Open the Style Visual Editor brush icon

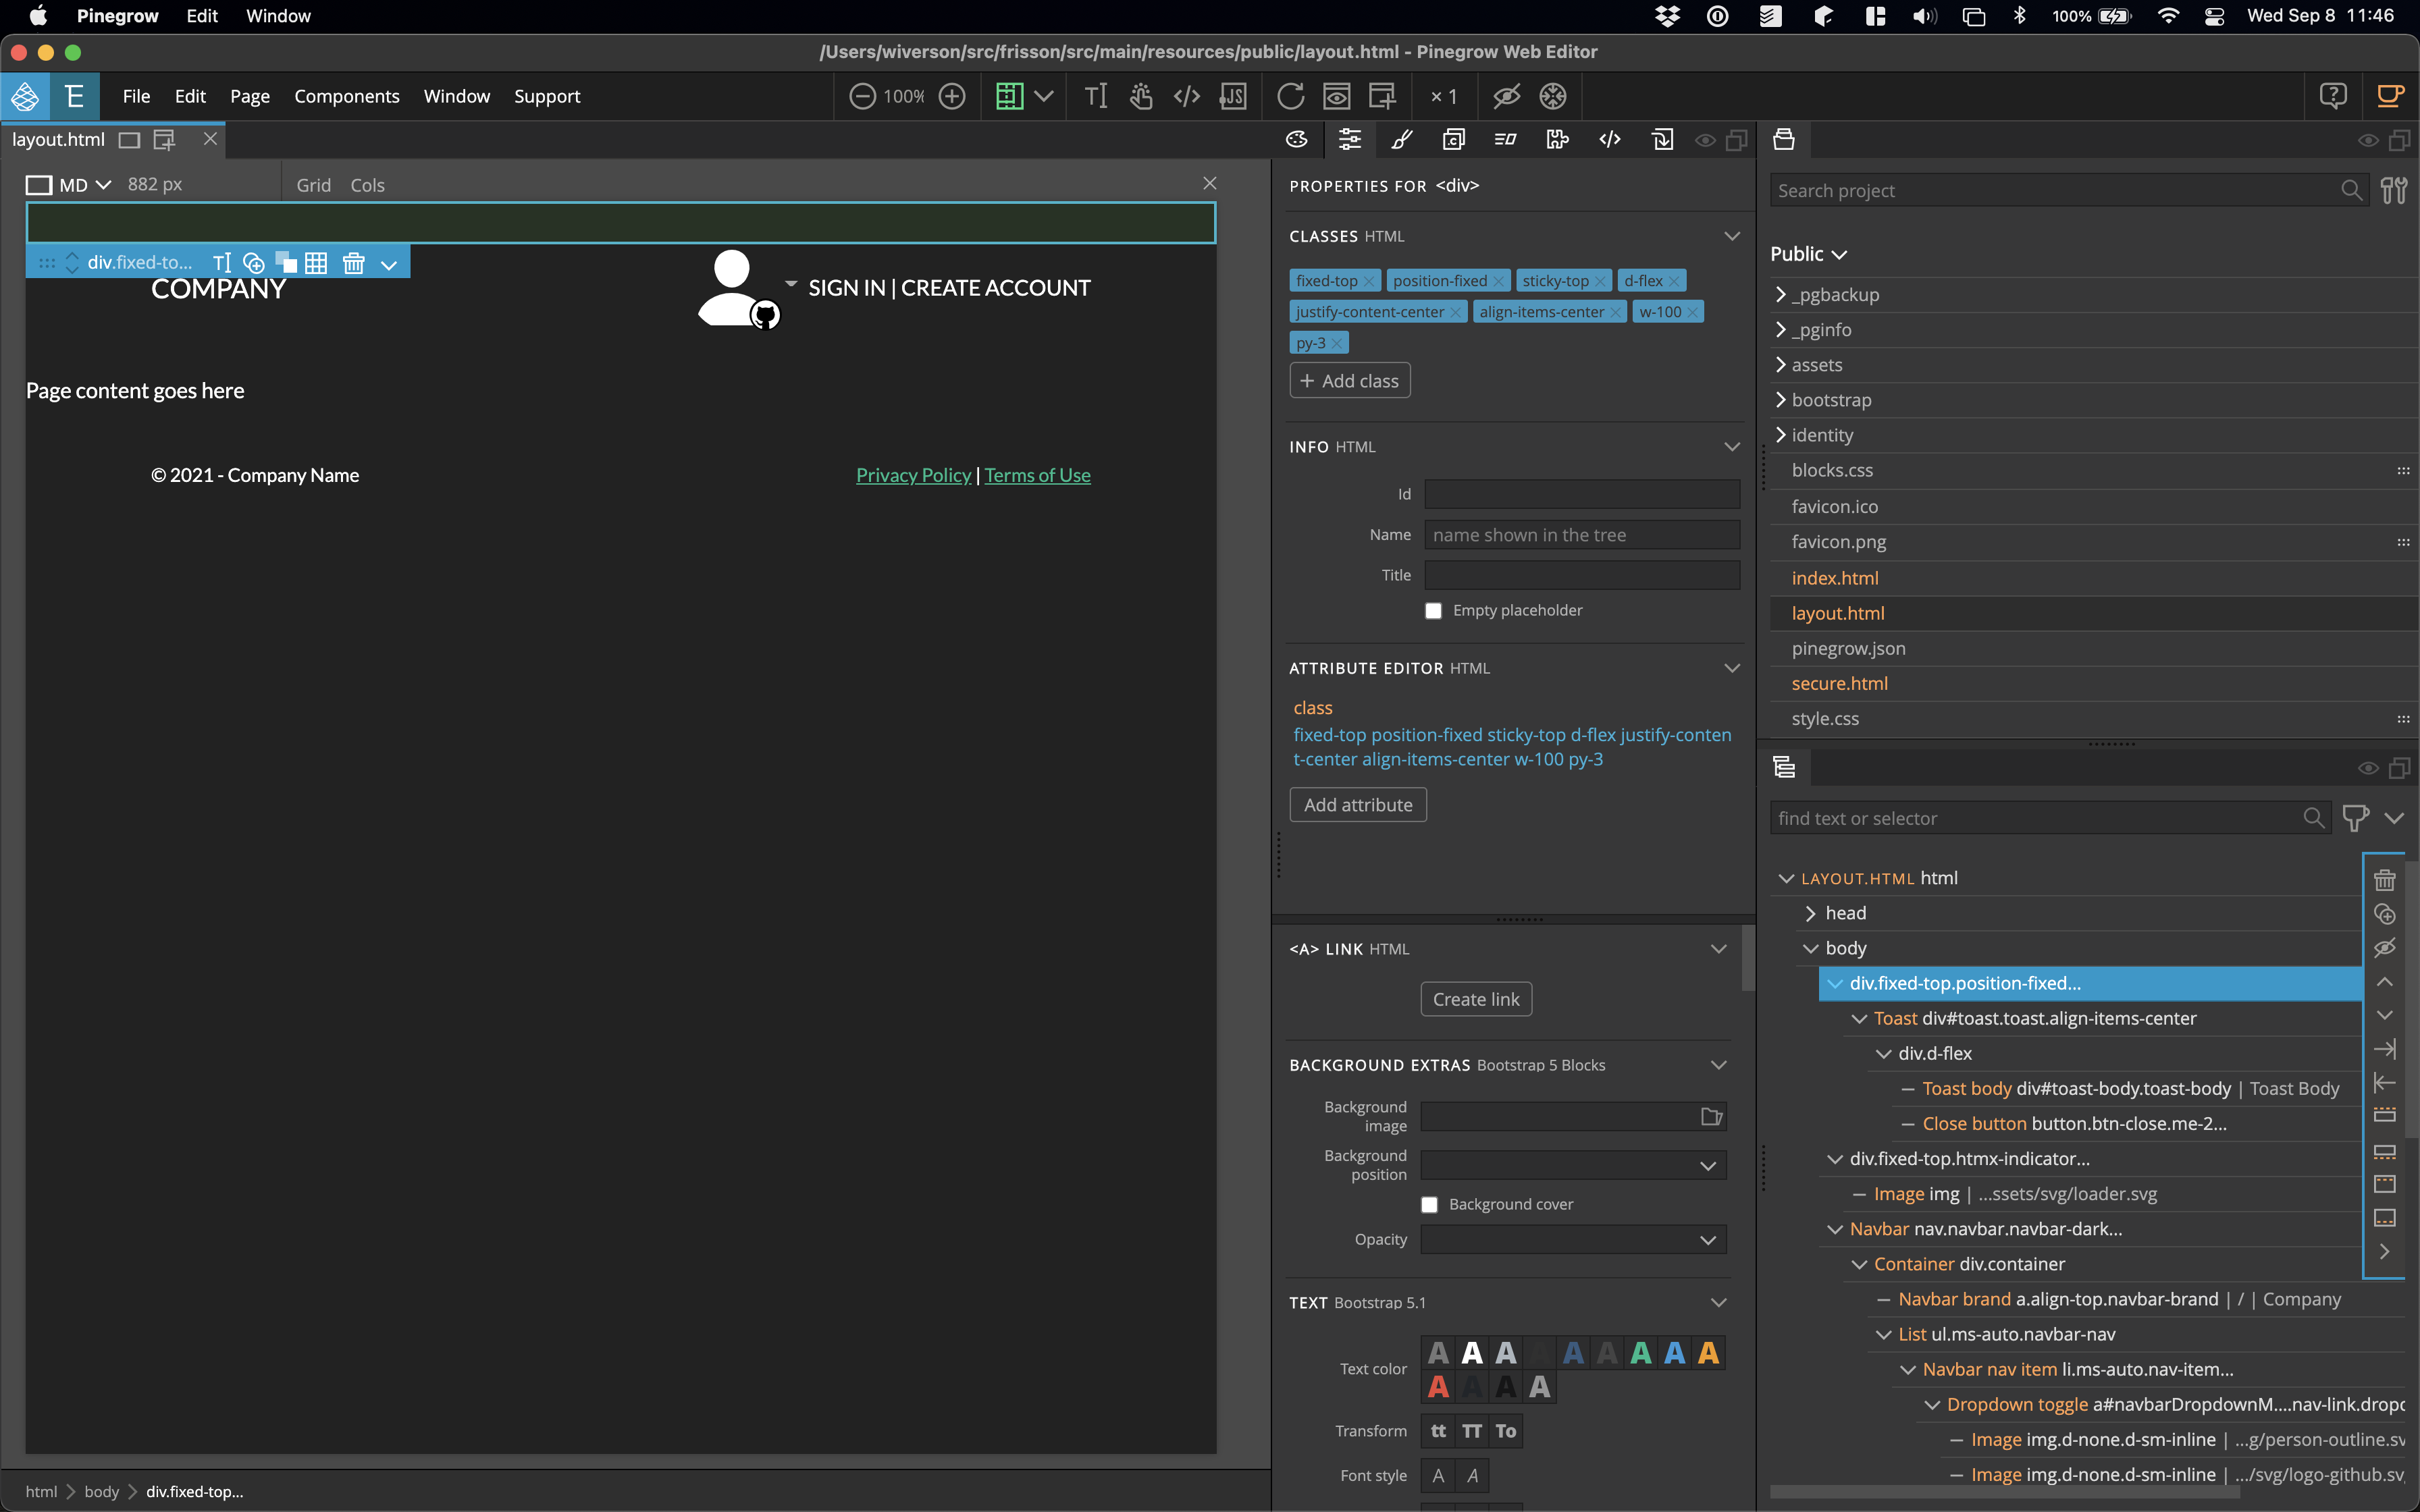coord(1402,140)
